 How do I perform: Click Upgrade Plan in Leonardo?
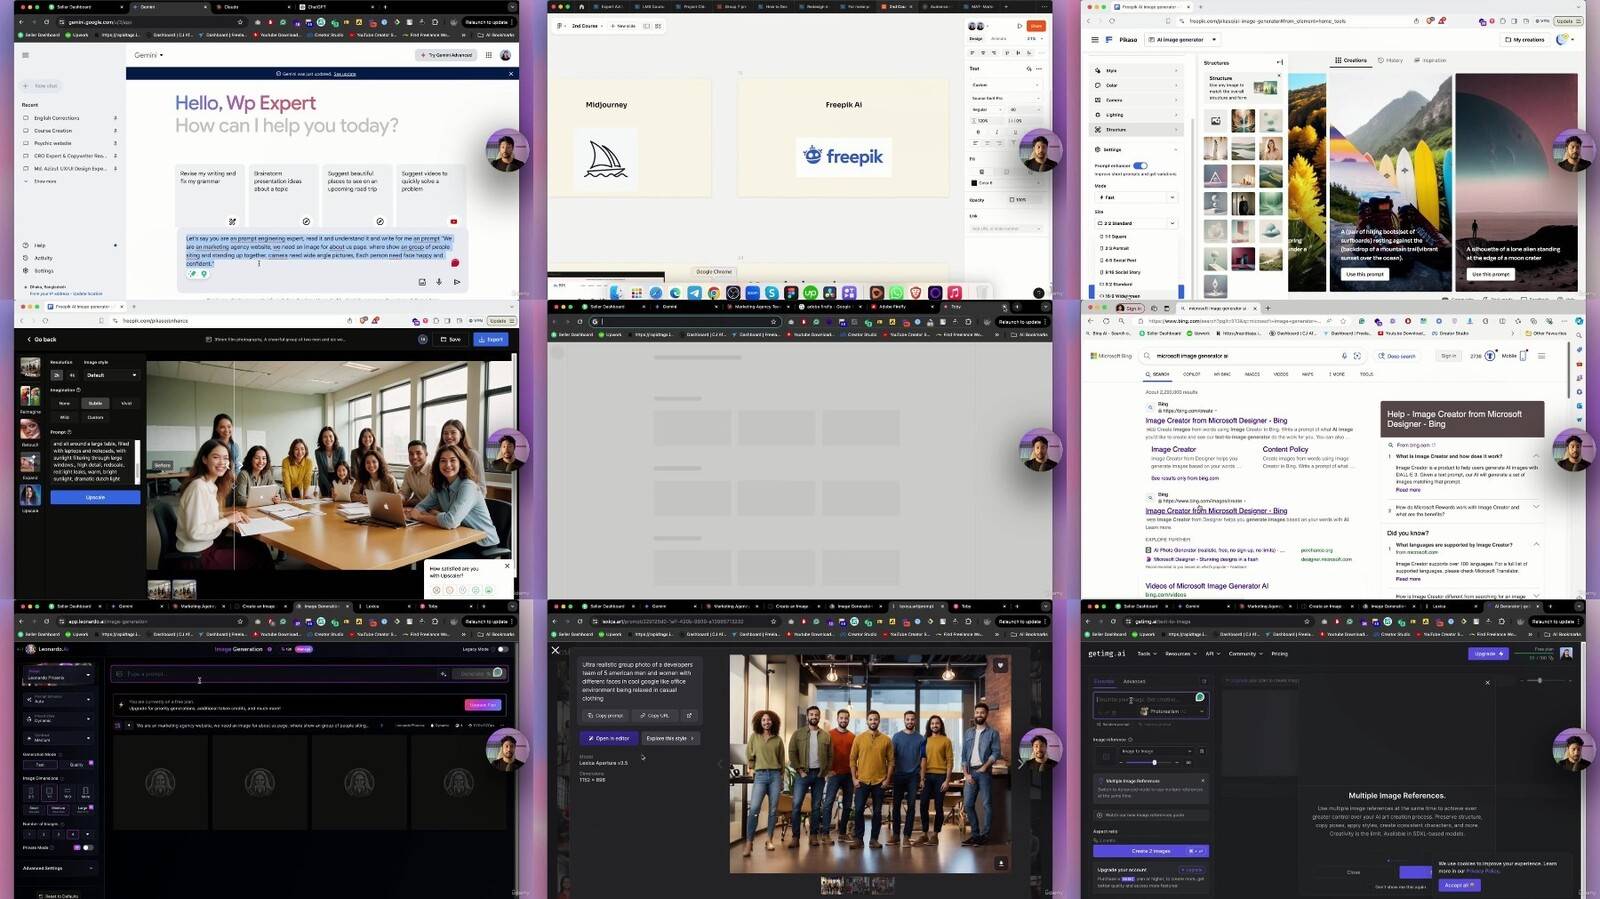click(483, 705)
